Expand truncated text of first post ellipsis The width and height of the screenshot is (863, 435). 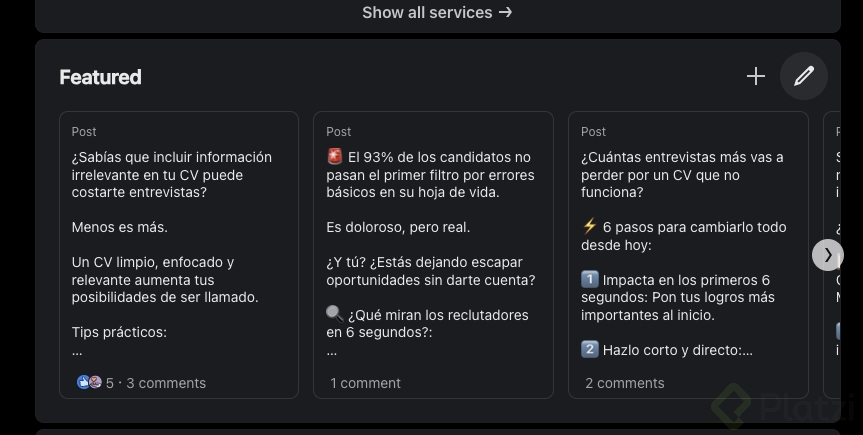77,351
